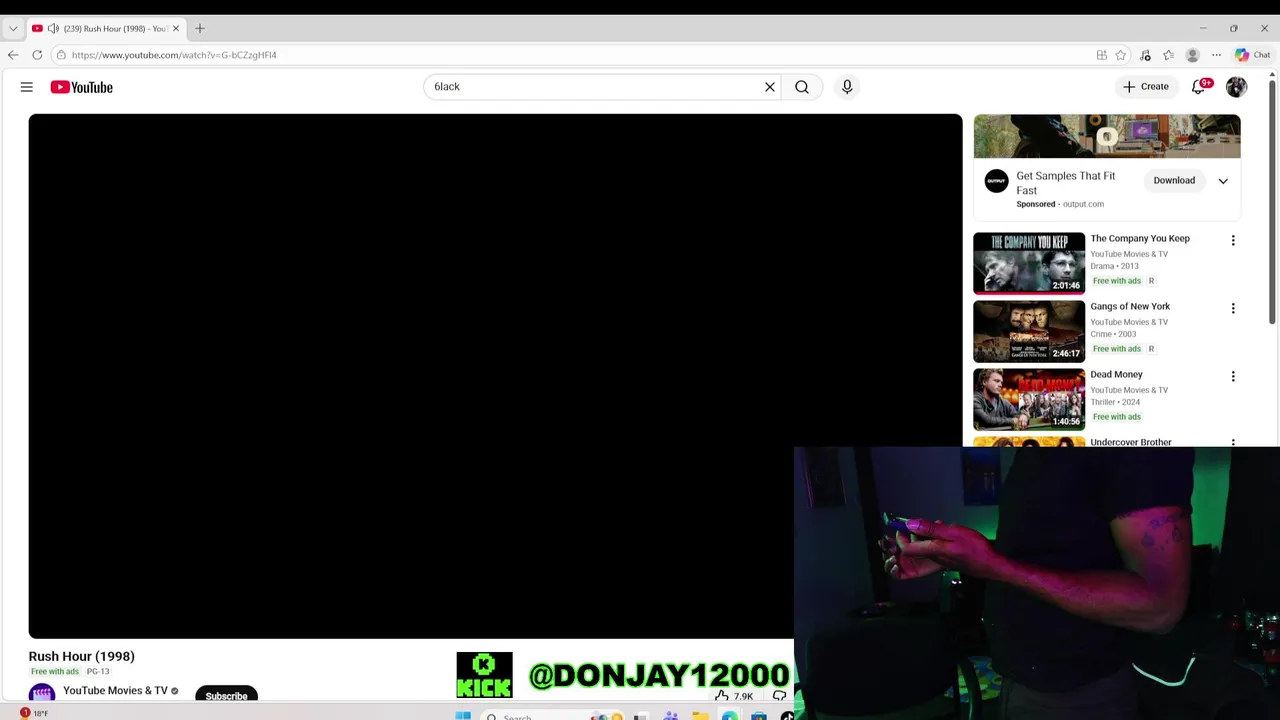This screenshot has height=720, width=1280.
Task: Open YouTube notifications bell
Action: pos(1198,87)
